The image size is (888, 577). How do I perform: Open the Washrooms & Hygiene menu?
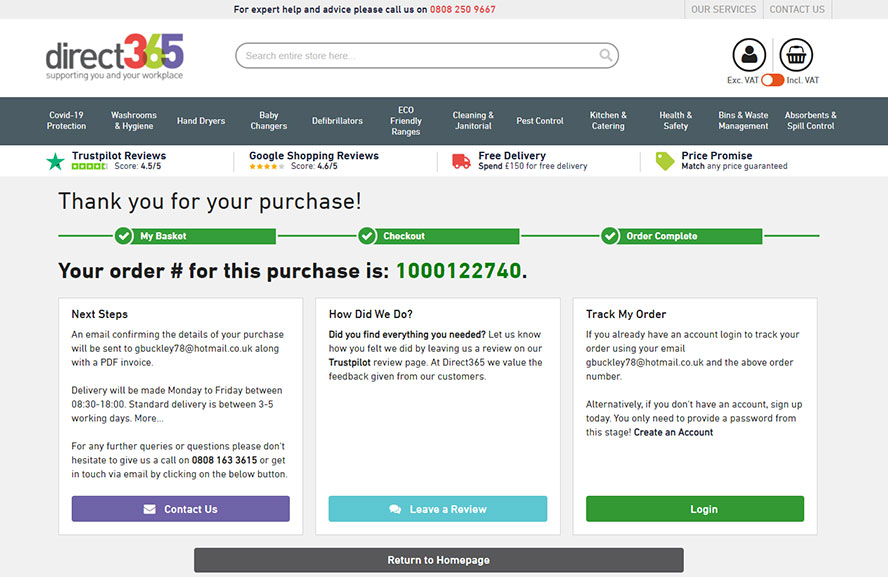(x=134, y=121)
